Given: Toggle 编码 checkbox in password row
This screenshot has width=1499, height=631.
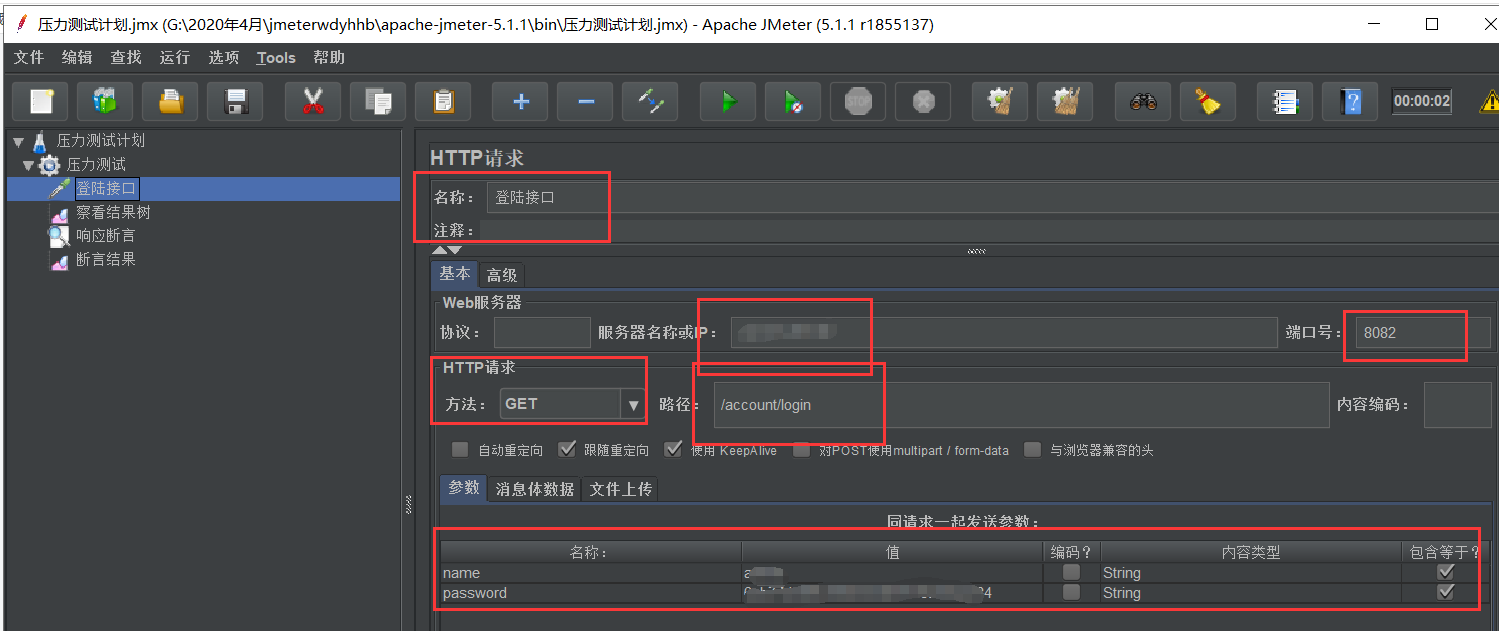Looking at the screenshot, I should coord(1071,593).
